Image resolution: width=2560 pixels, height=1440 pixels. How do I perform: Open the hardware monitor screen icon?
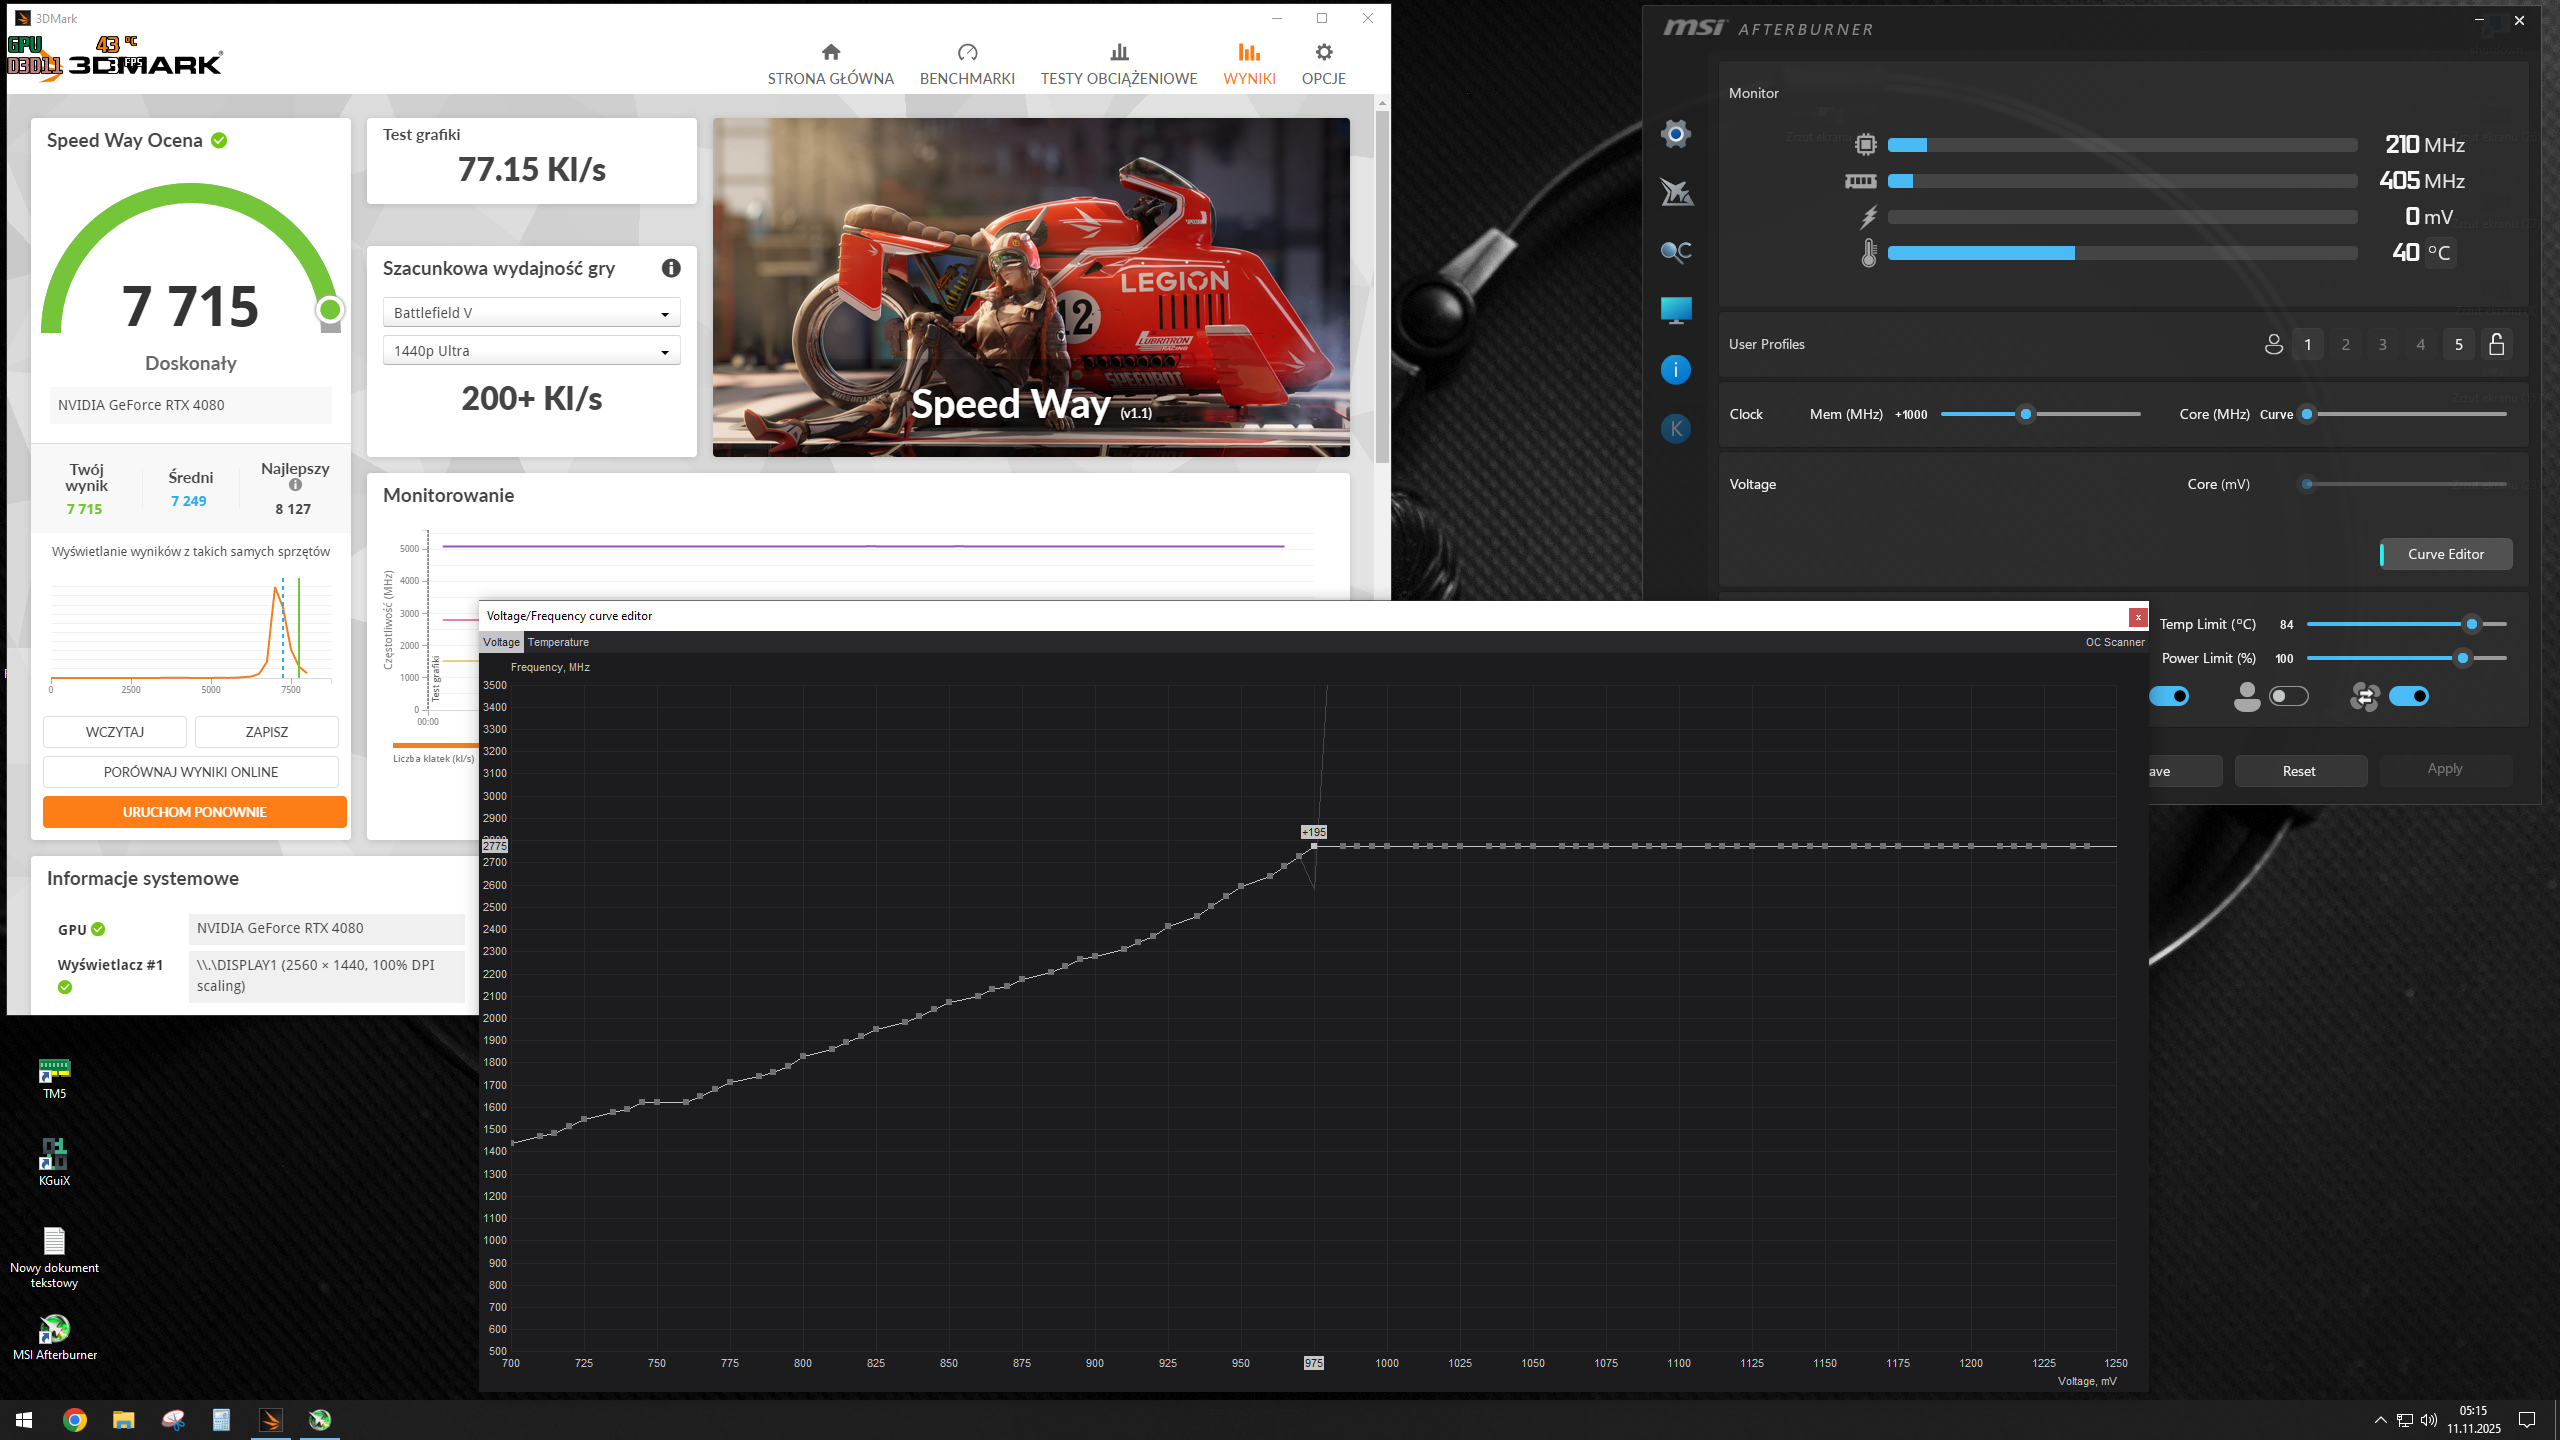1676,311
